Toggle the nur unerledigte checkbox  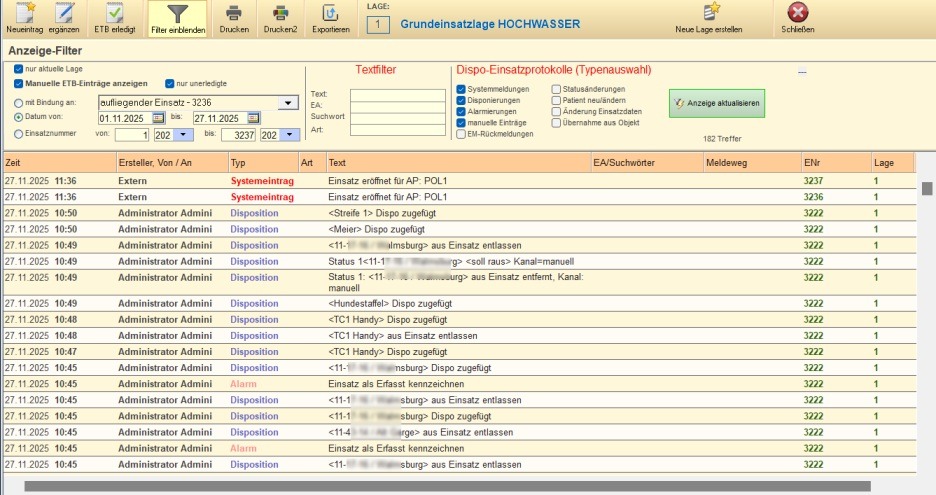point(170,83)
